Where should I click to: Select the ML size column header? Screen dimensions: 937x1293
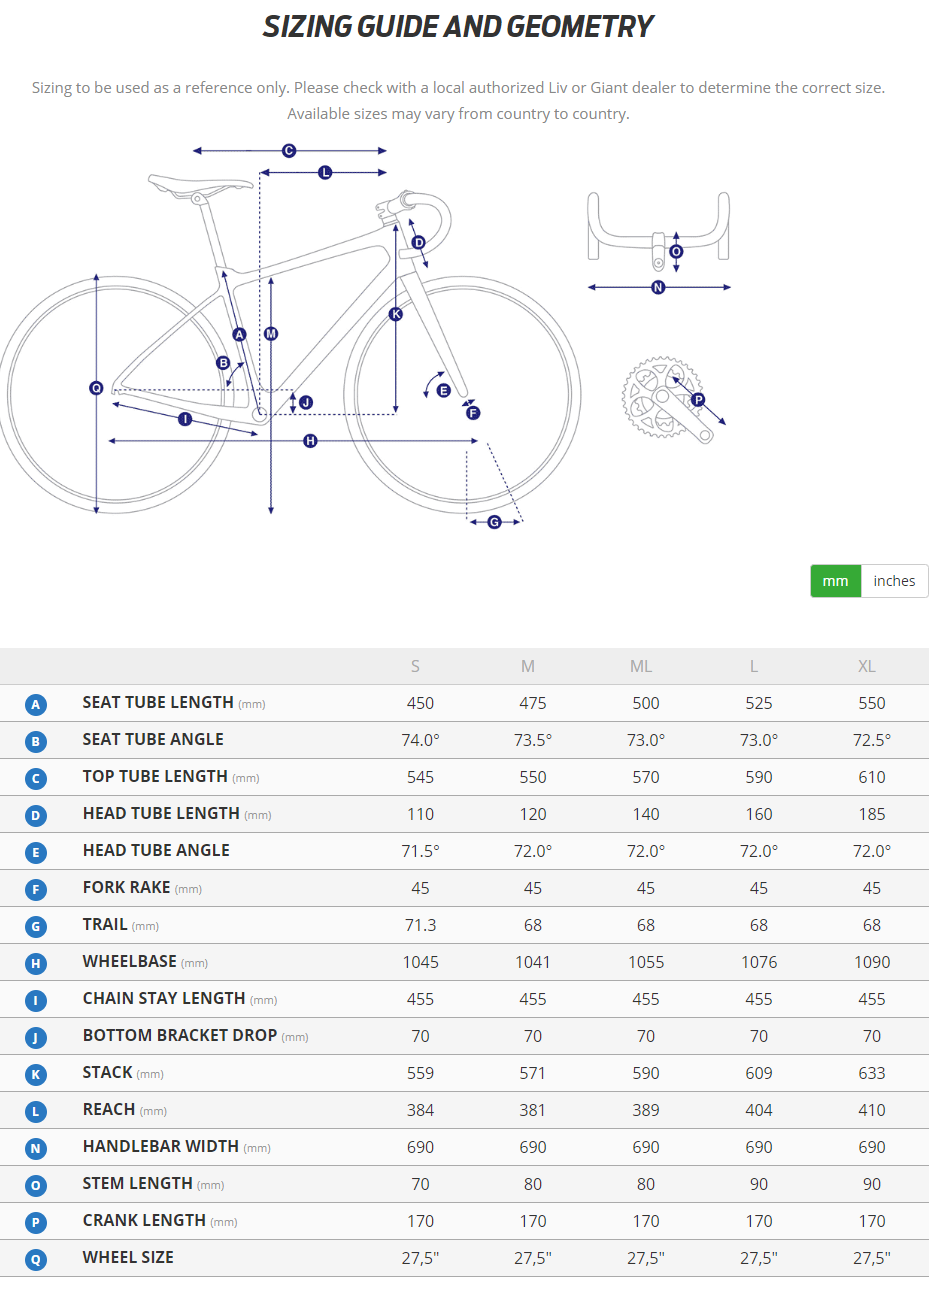pyautogui.click(x=641, y=666)
